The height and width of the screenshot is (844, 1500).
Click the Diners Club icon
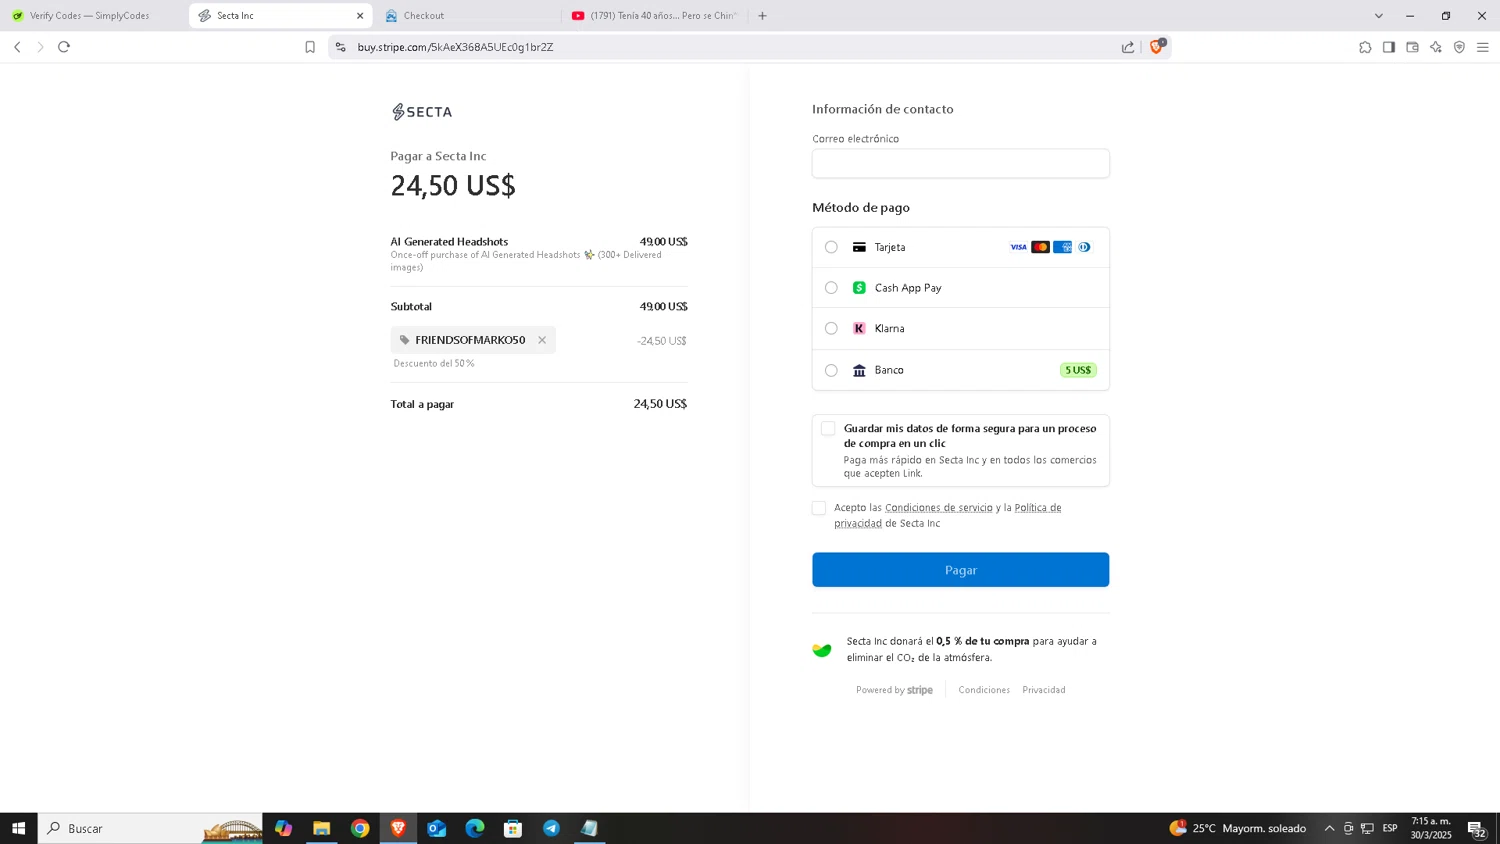(1084, 247)
